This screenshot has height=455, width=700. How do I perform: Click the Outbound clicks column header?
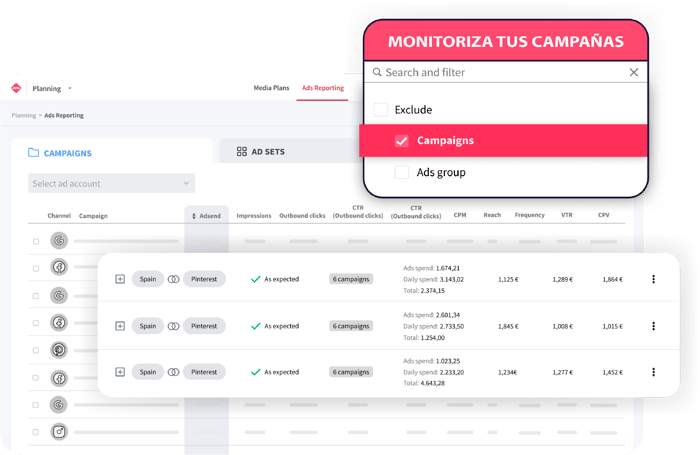[x=302, y=216]
